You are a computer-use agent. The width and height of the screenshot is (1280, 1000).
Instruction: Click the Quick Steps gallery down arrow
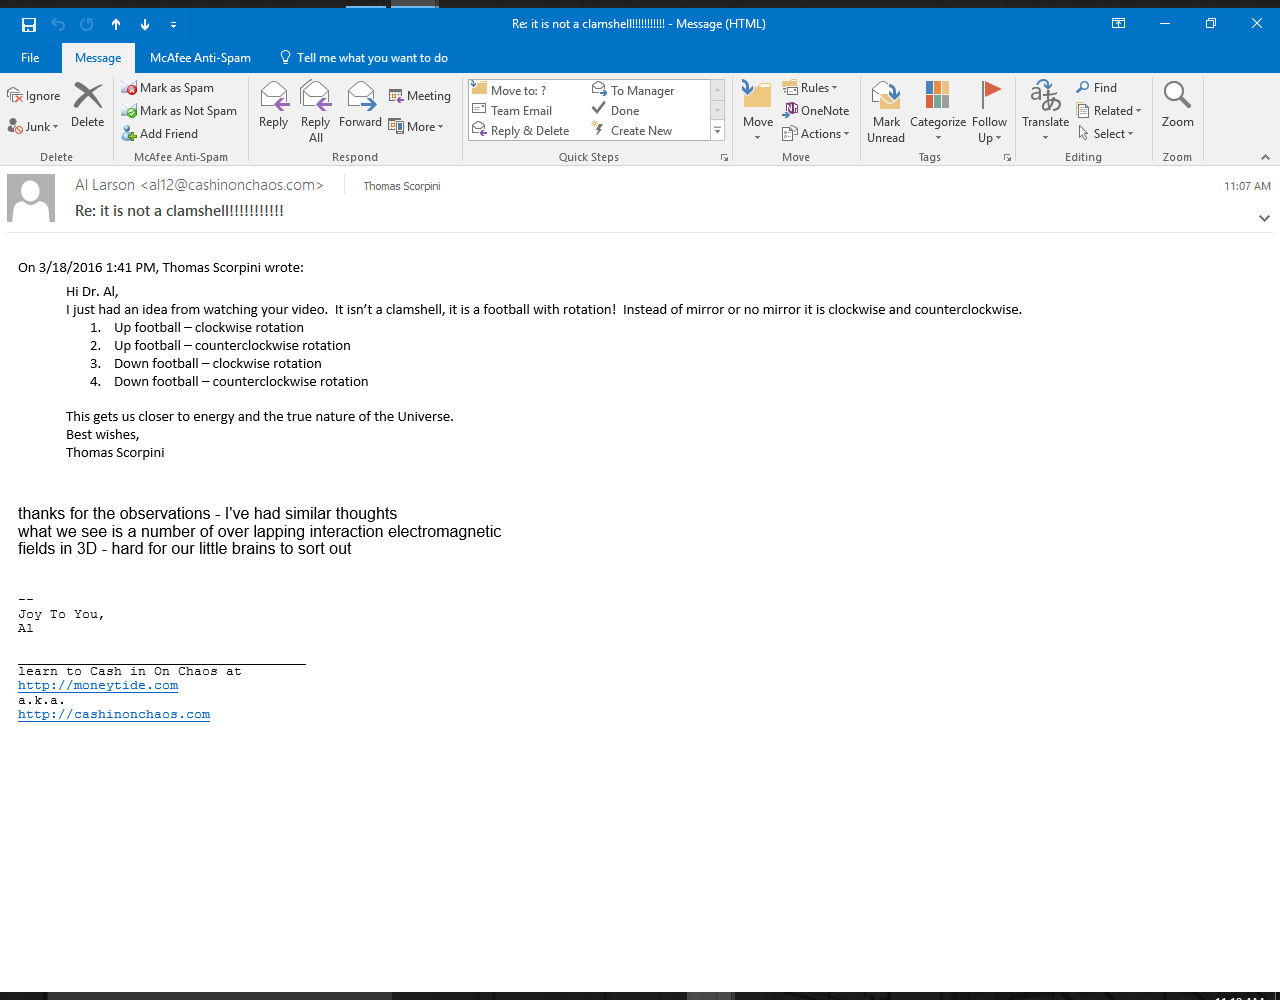pos(717,111)
